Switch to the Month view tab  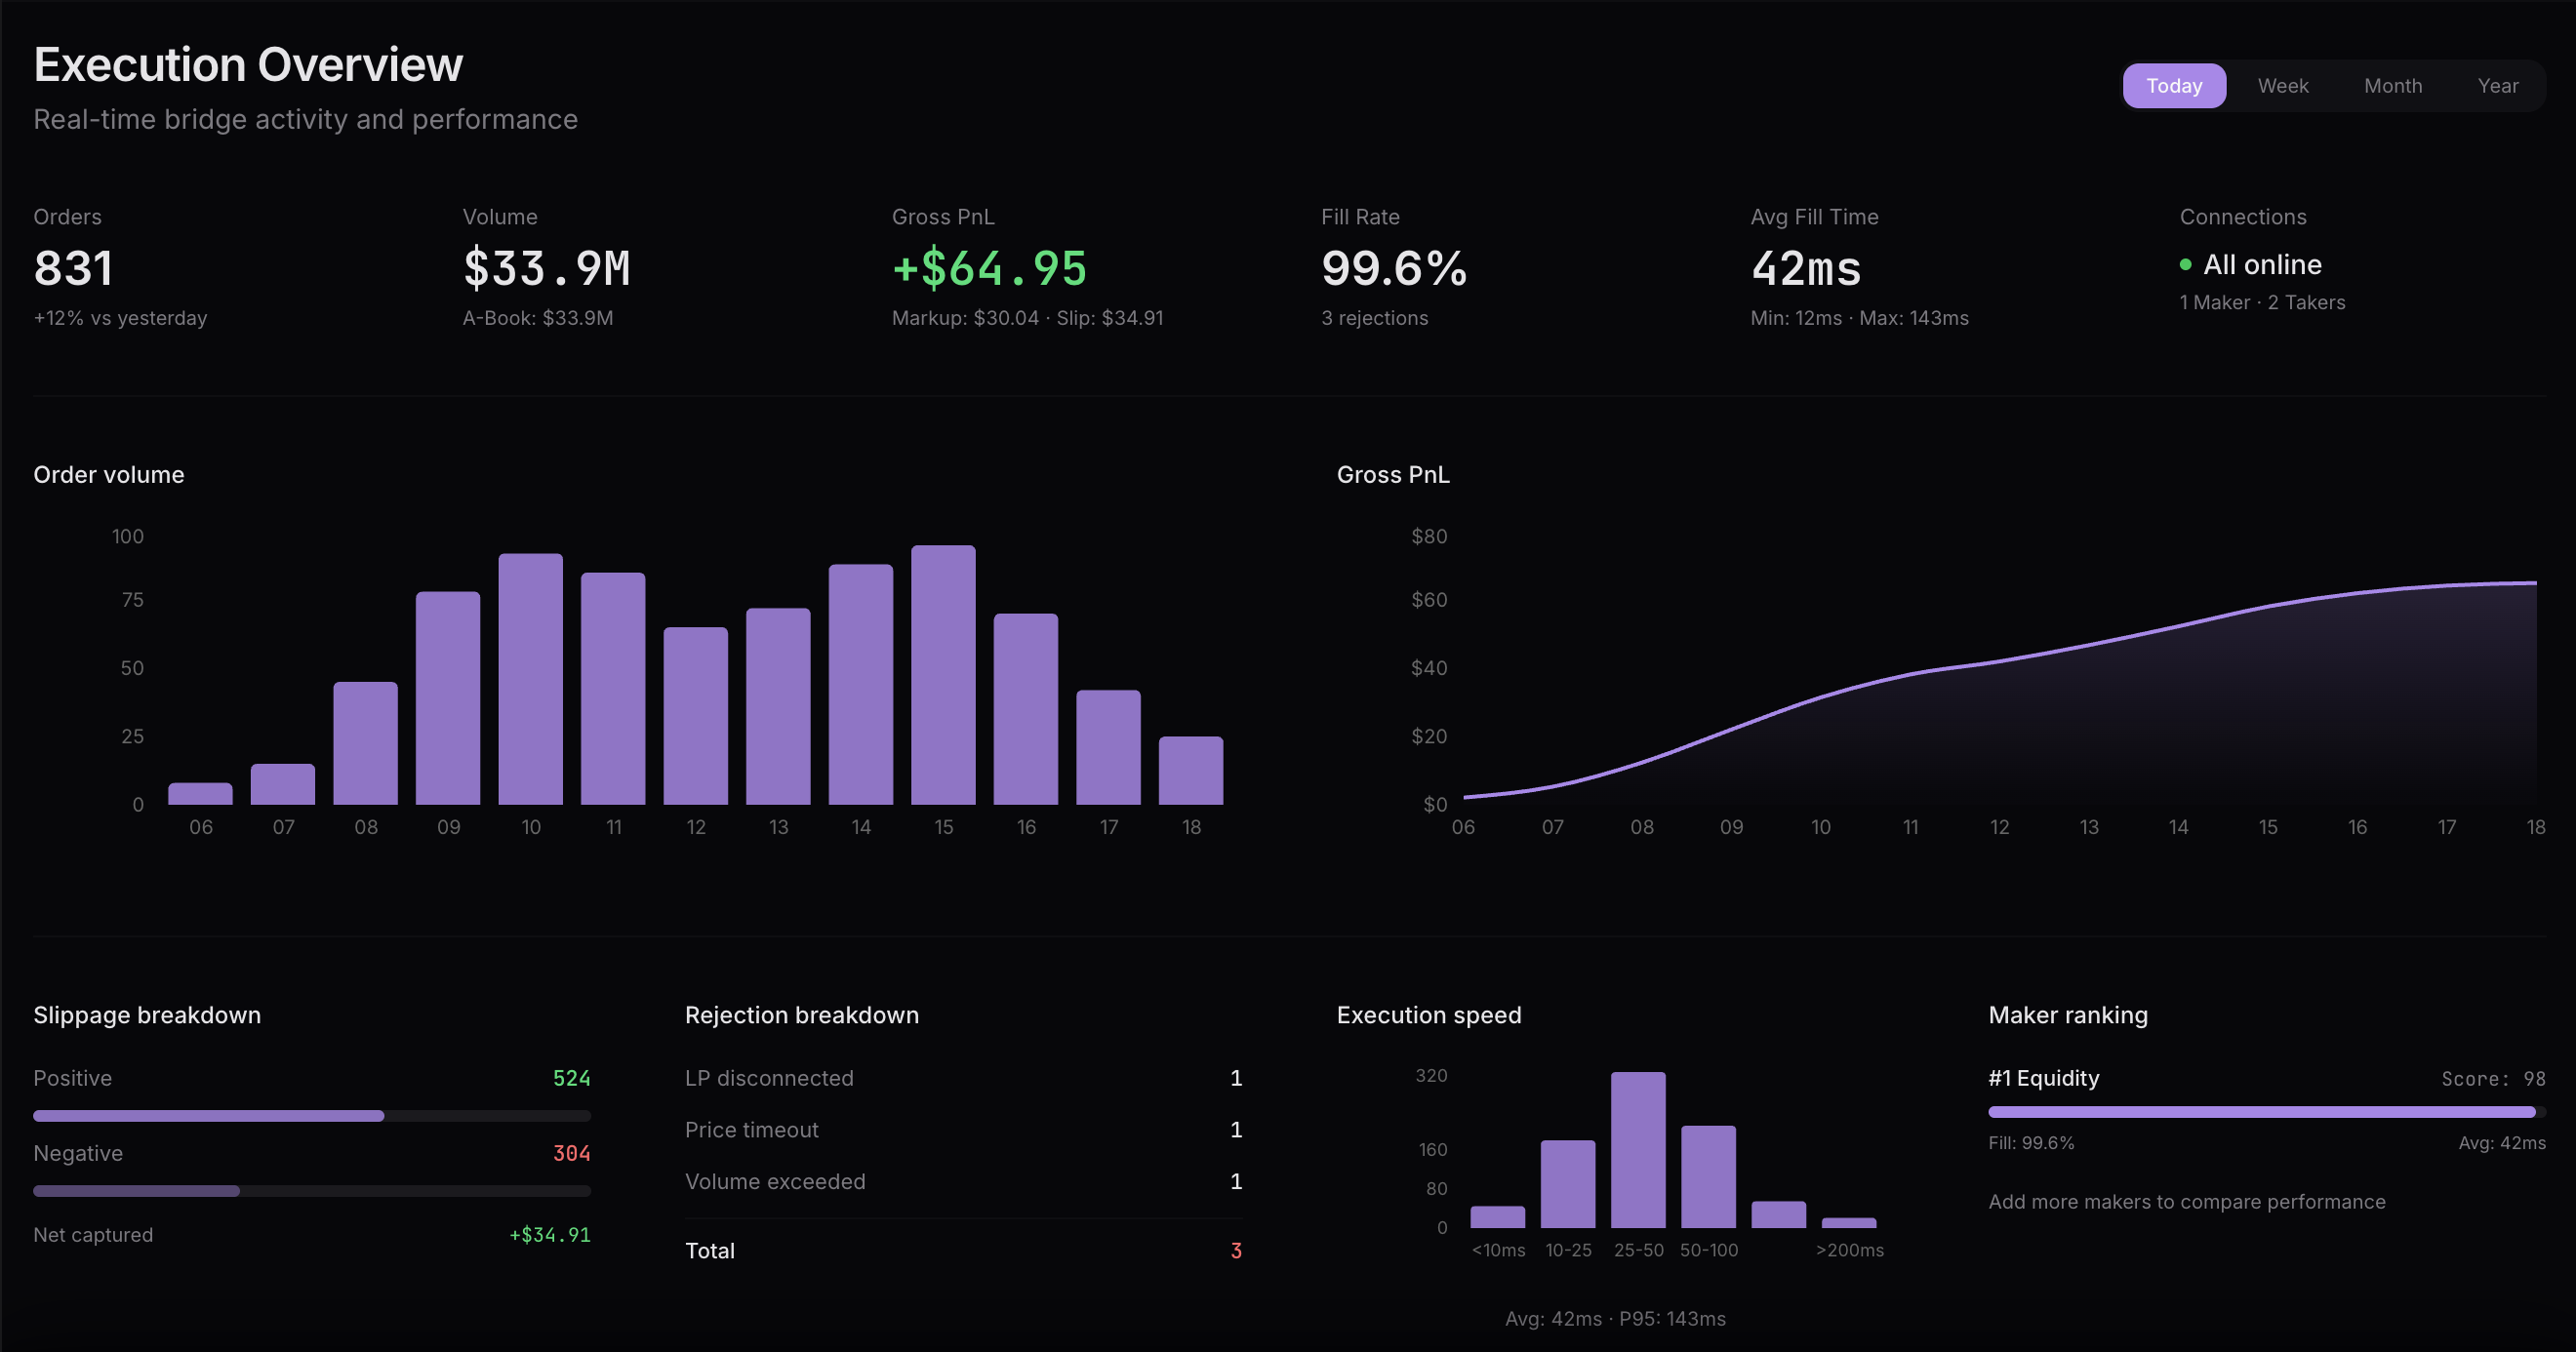(2394, 85)
